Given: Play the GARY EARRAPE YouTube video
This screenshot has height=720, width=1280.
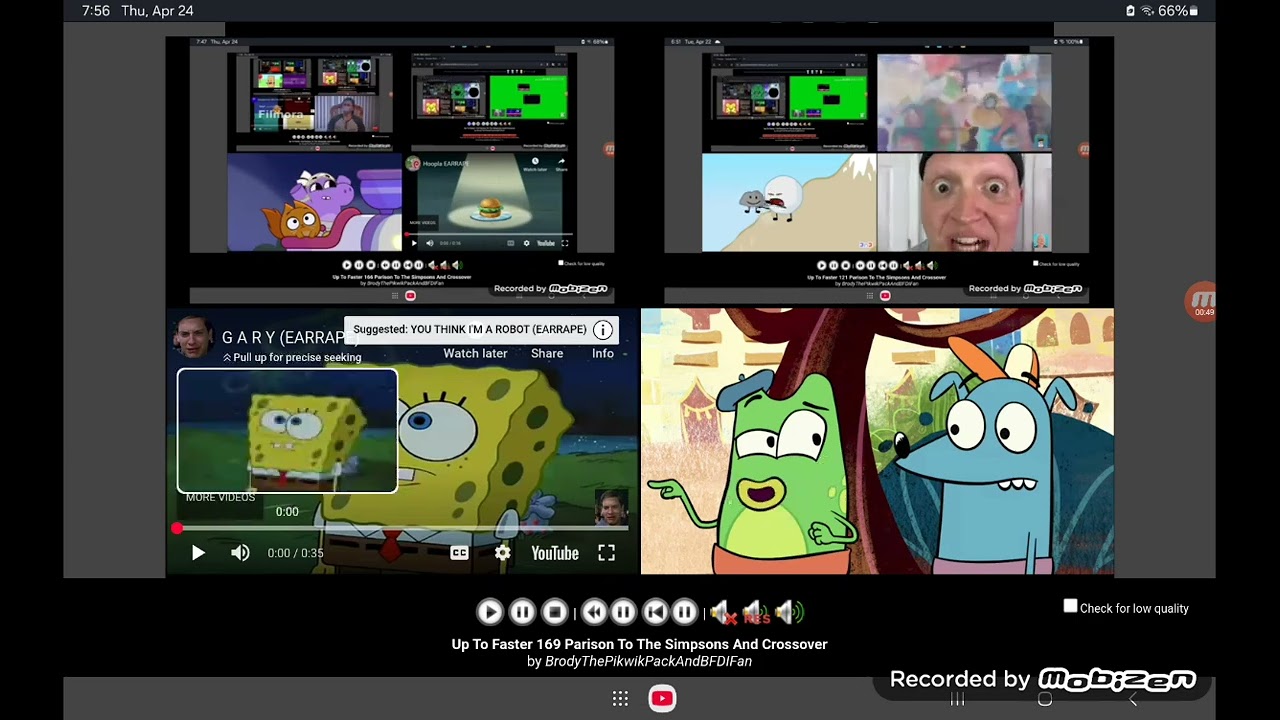Looking at the screenshot, I should tap(198, 553).
